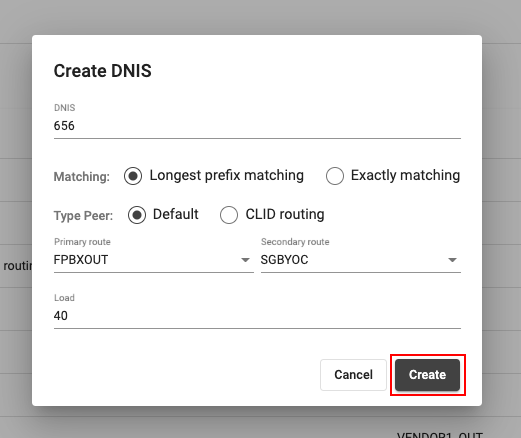The width and height of the screenshot is (521, 438).
Task: Open the Primary route dropdown arrow
Action: click(245, 260)
